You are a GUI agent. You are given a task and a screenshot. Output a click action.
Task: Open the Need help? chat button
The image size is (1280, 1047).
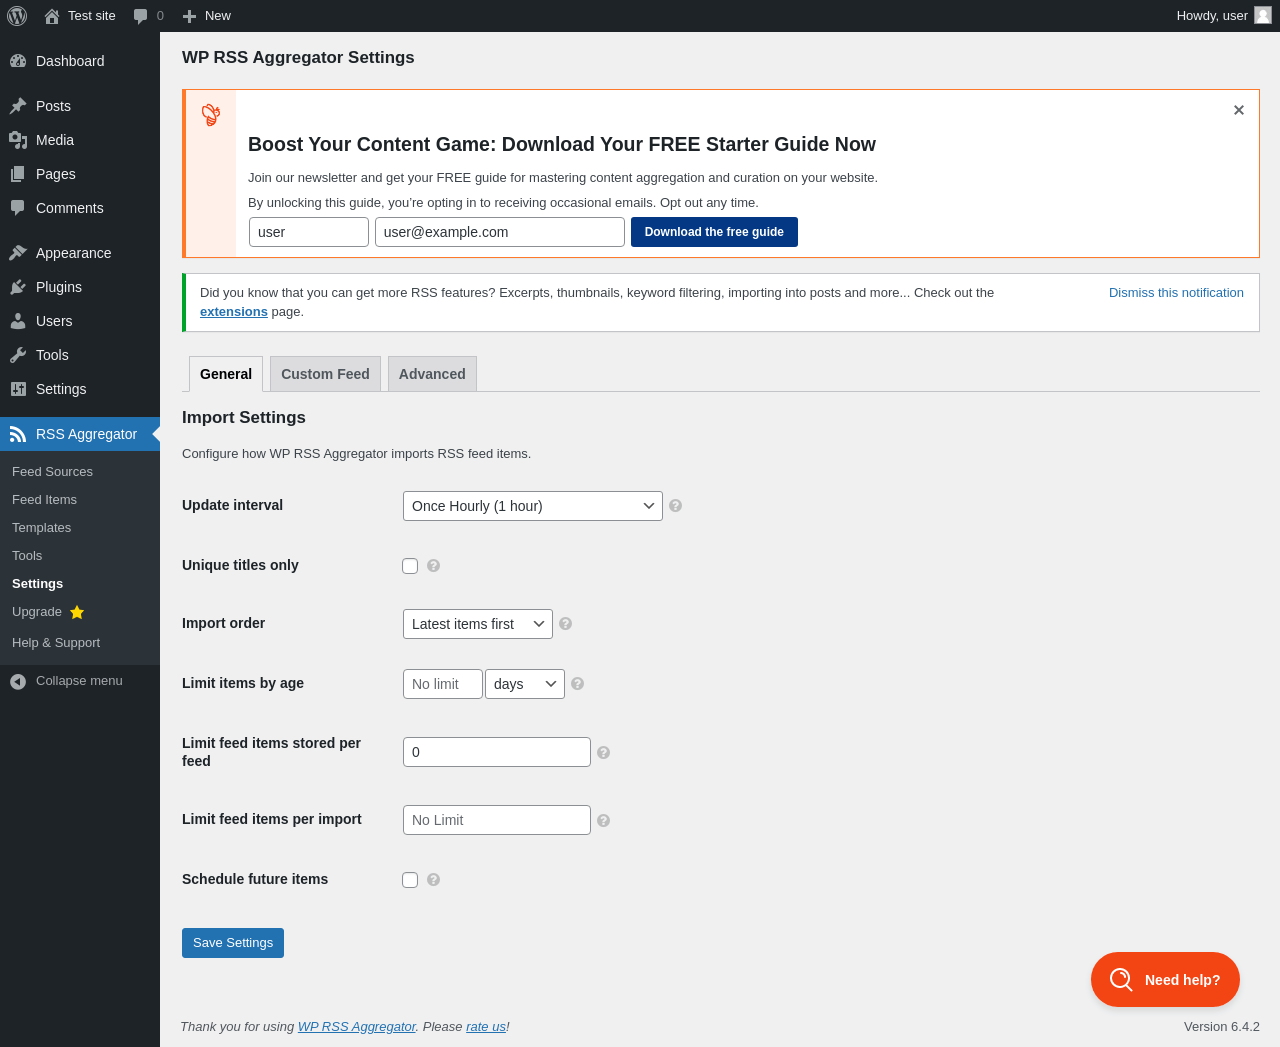[1165, 980]
